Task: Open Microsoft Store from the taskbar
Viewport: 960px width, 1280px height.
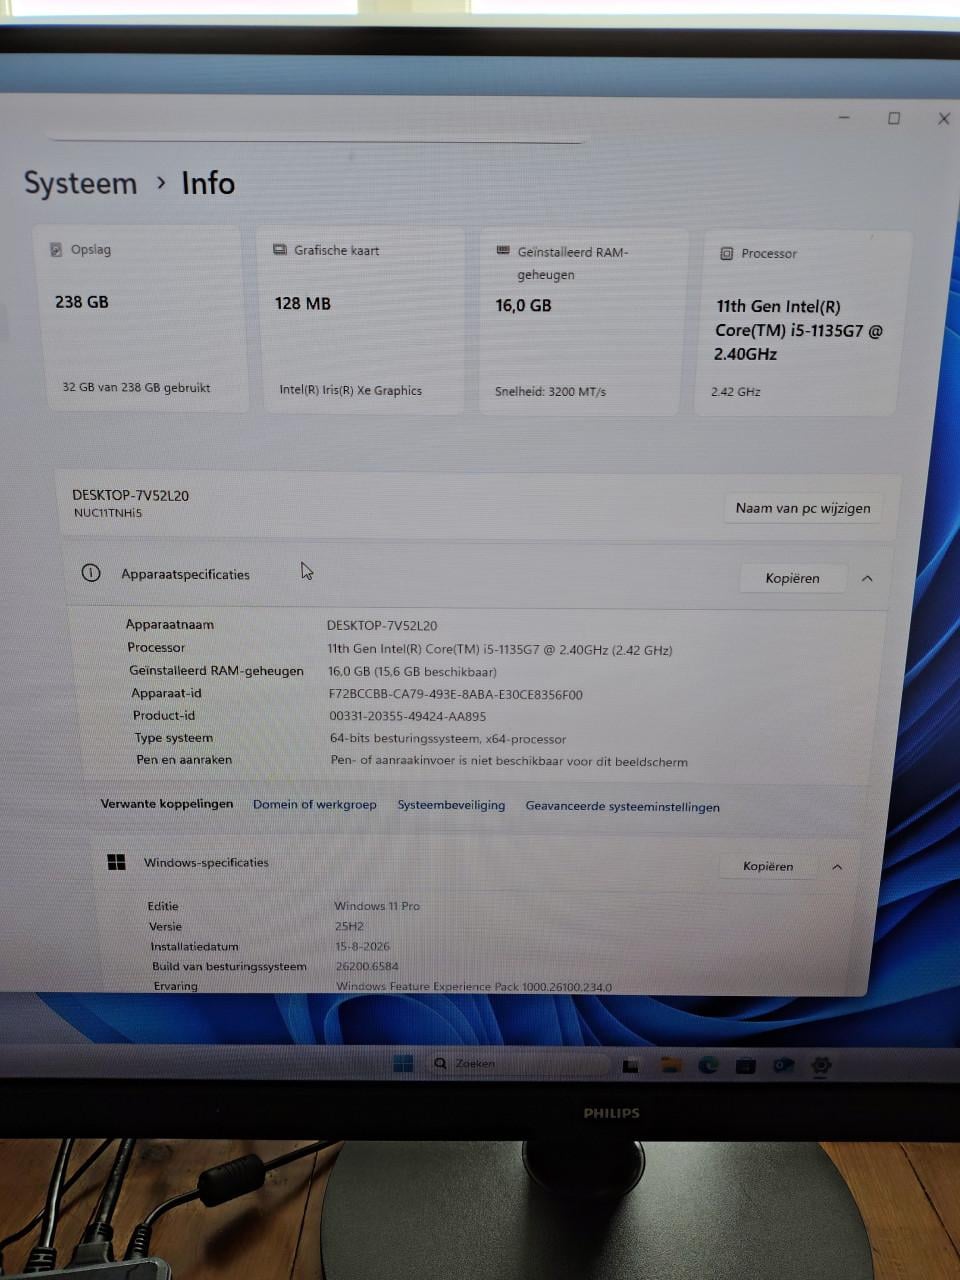Action: (x=746, y=1066)
